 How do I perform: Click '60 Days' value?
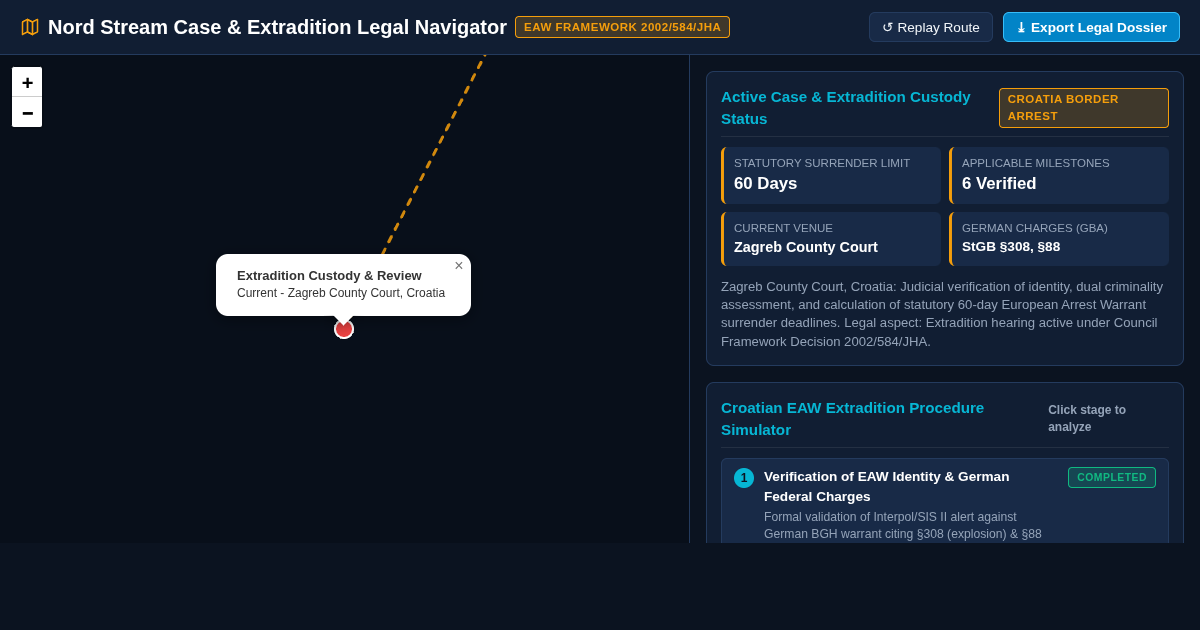tap(765, 184)
